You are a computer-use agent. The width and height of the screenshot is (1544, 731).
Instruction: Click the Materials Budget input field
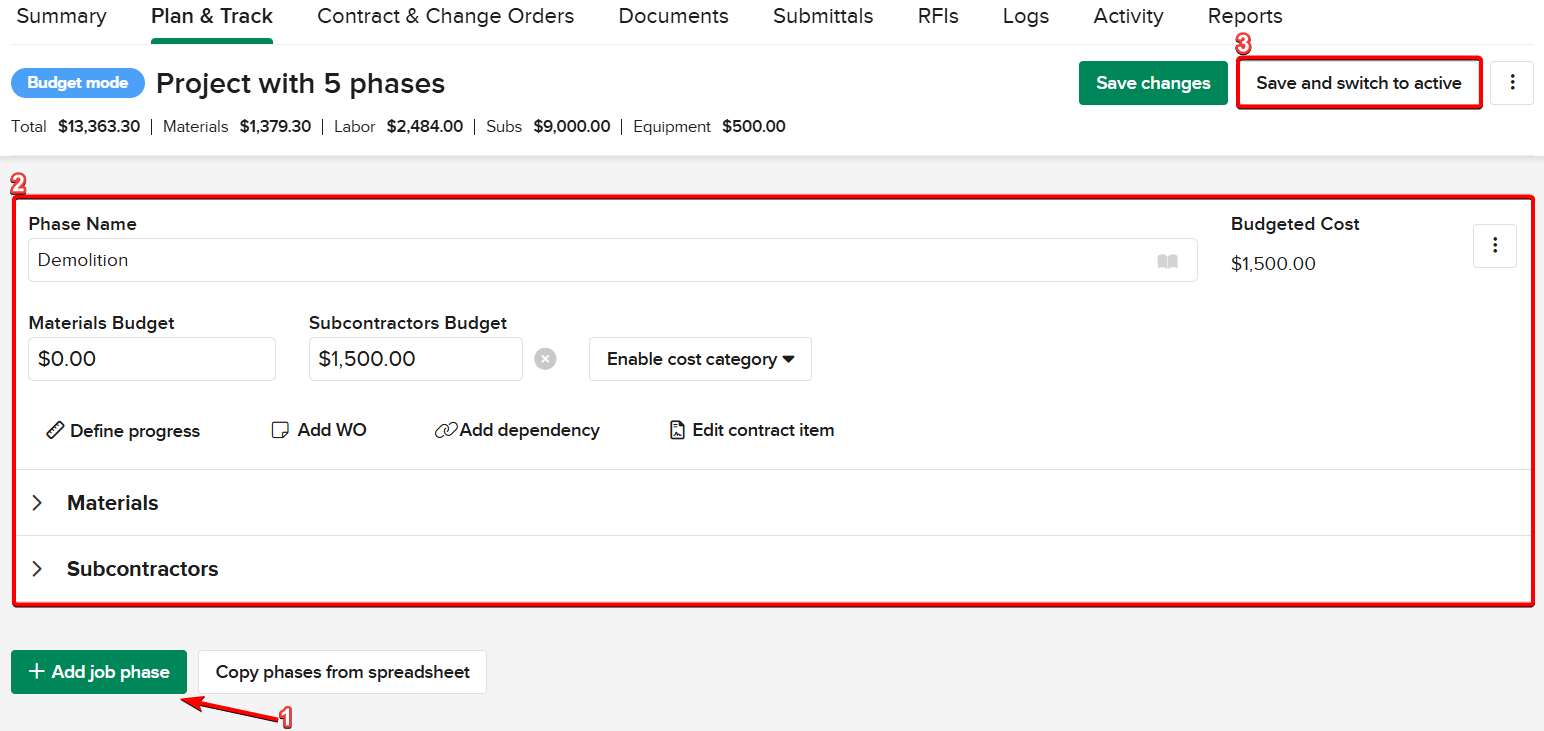pyautogui.click(x=151, y=359)
